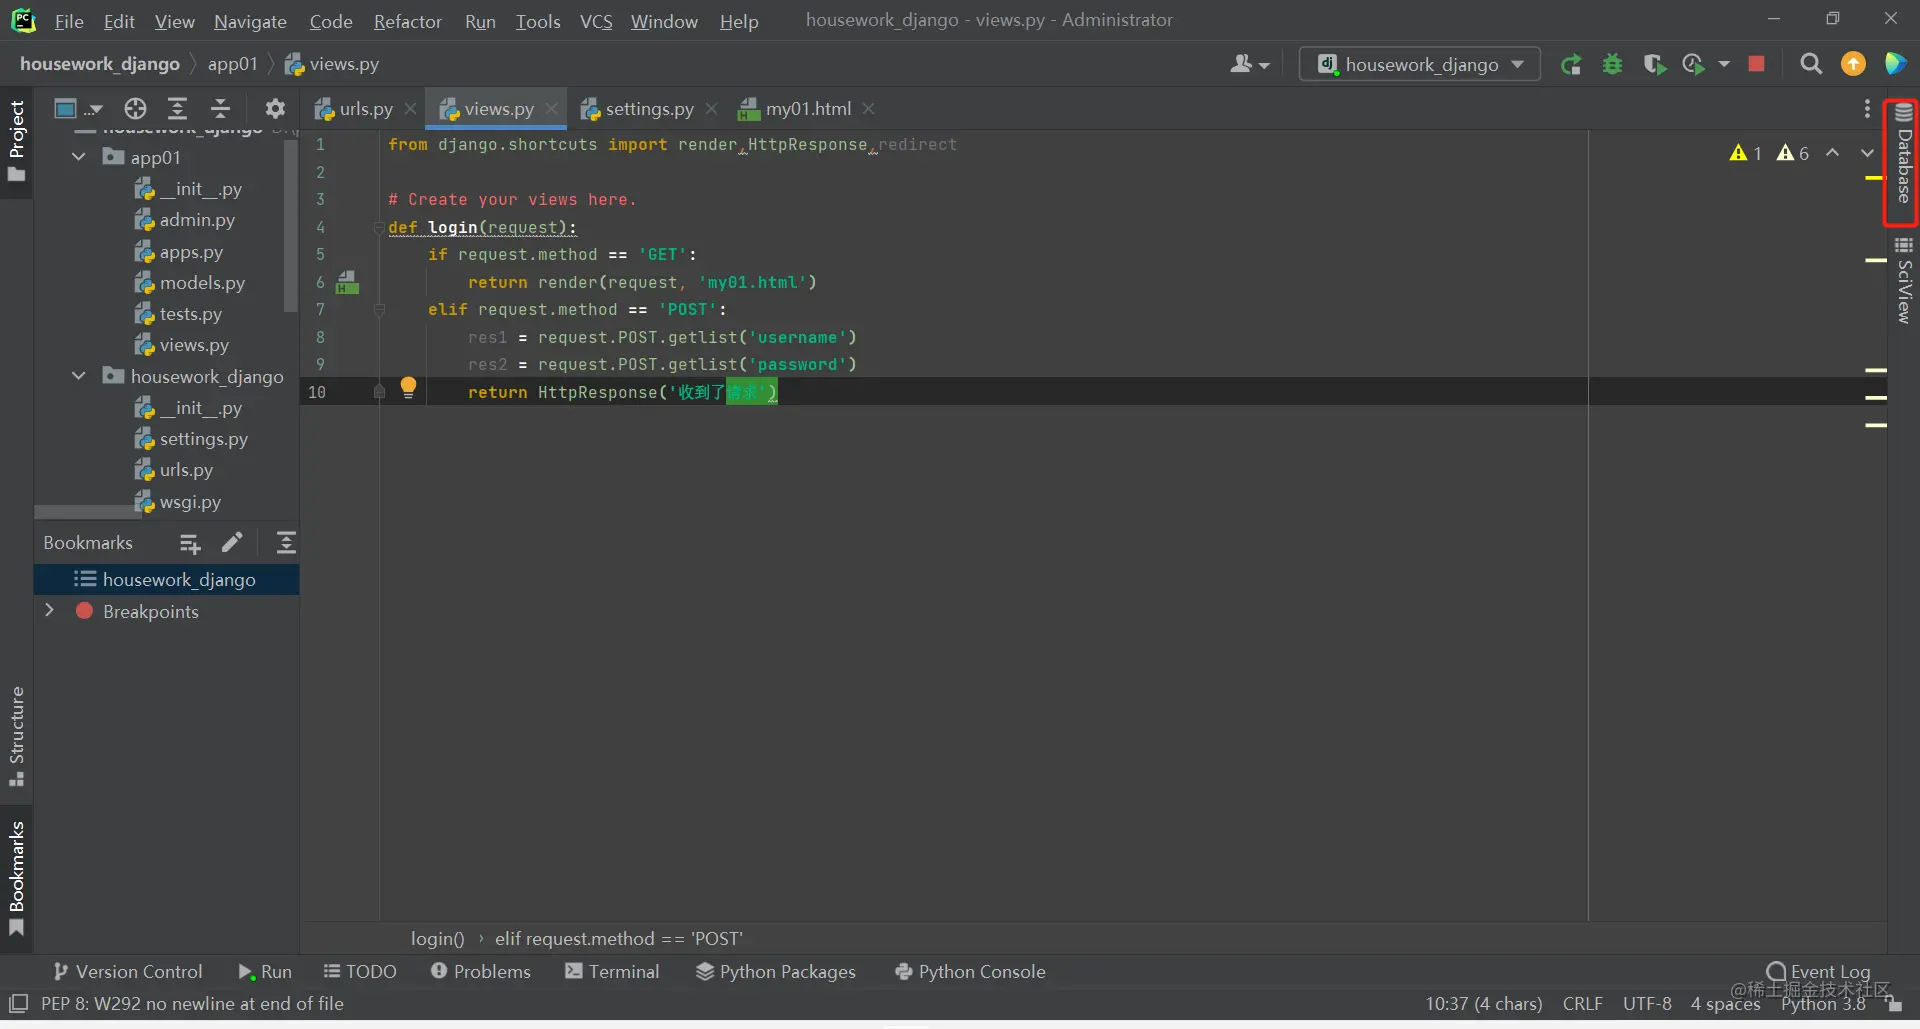Viewport: 1920px width, 1029px height.
Task: Open Project panel settings gear
Action: coord(275,109)
